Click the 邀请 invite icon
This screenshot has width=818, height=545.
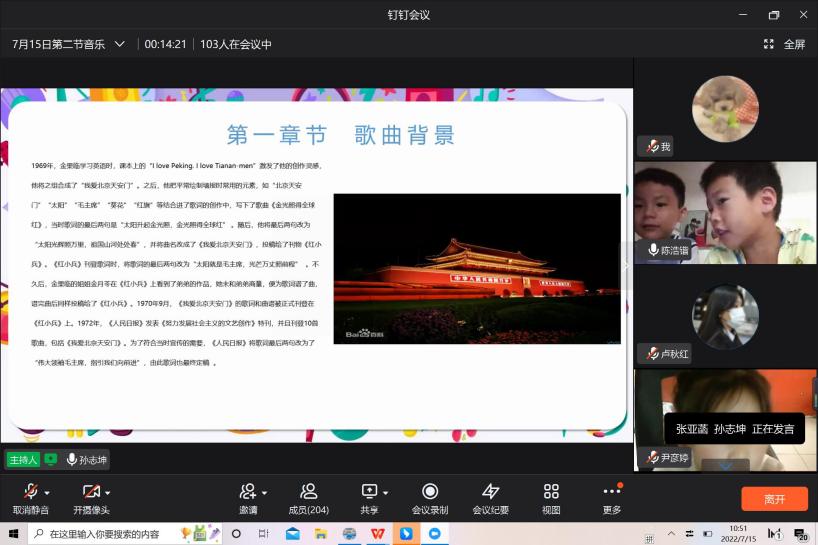[247, 492]
